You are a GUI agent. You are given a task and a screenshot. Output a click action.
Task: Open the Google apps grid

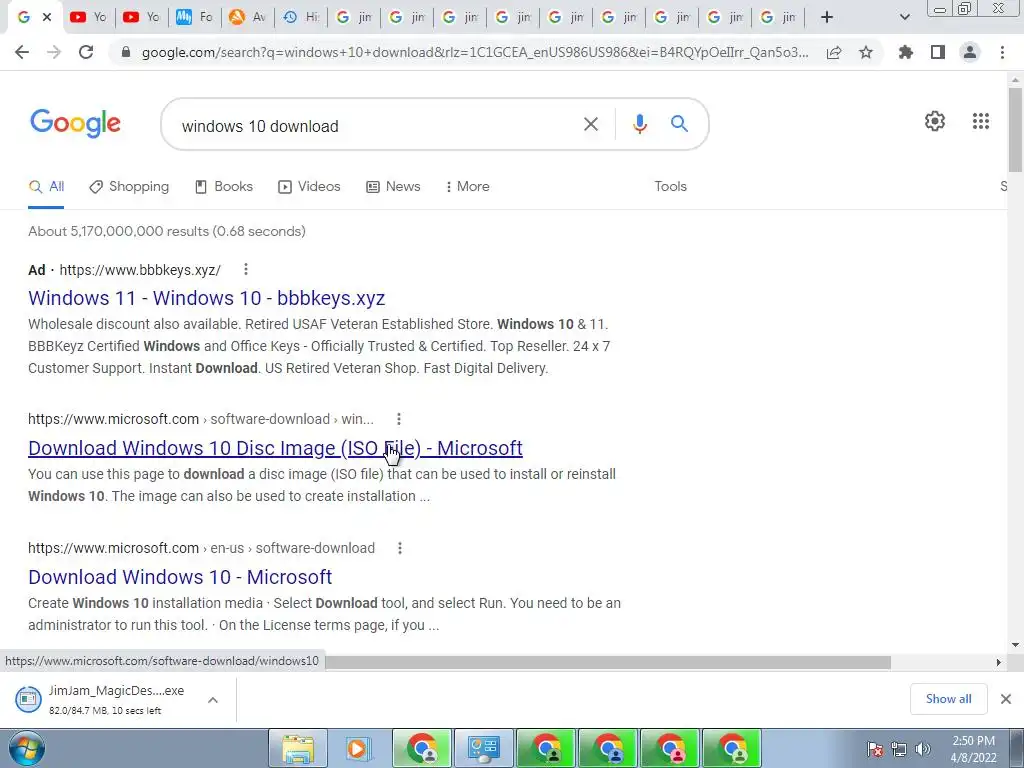(981, 121)
